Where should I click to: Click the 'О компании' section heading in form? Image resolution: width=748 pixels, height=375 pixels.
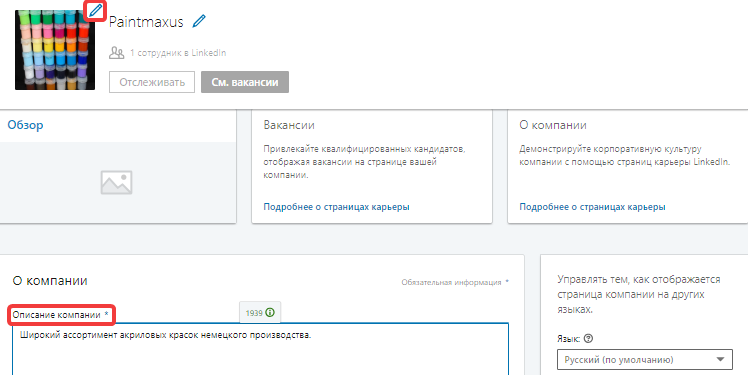coord(50,281)
